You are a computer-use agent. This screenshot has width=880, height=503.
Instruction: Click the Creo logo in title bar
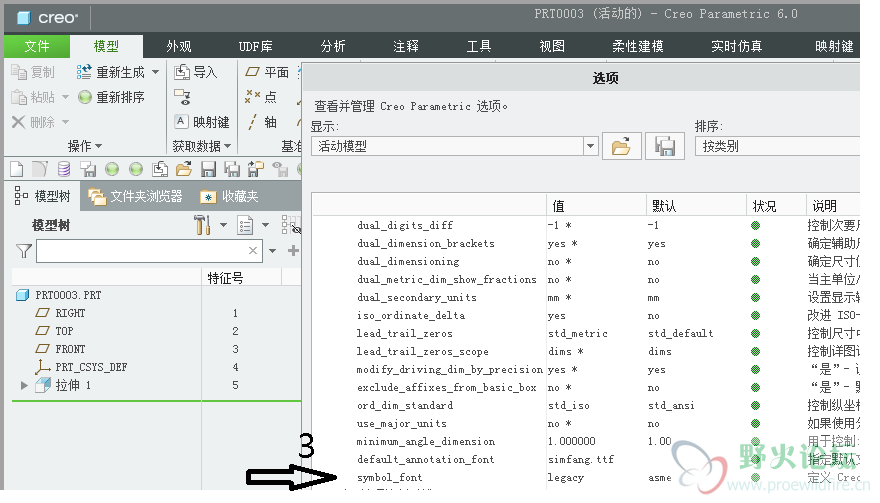[47, 17]
